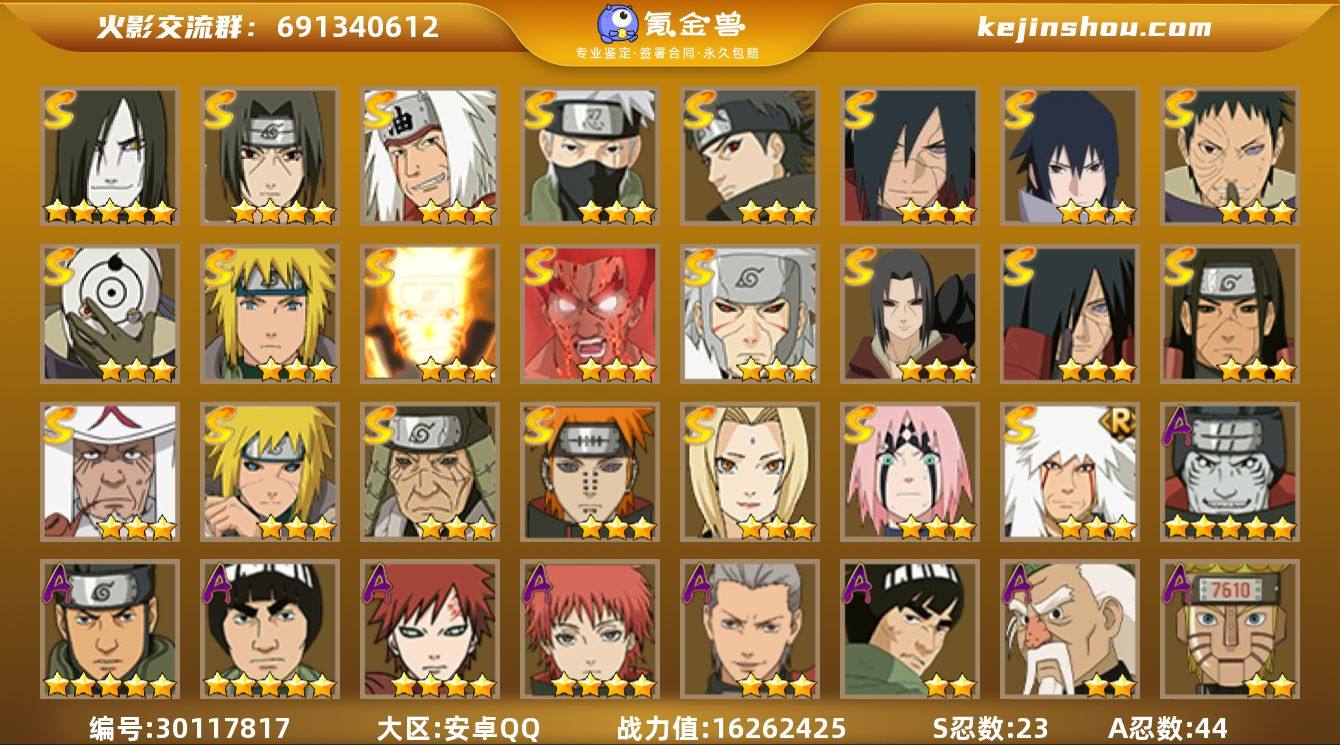Open the kejinshou.com website link
Screen dimensions: 1340x745
click(1094, 27)
